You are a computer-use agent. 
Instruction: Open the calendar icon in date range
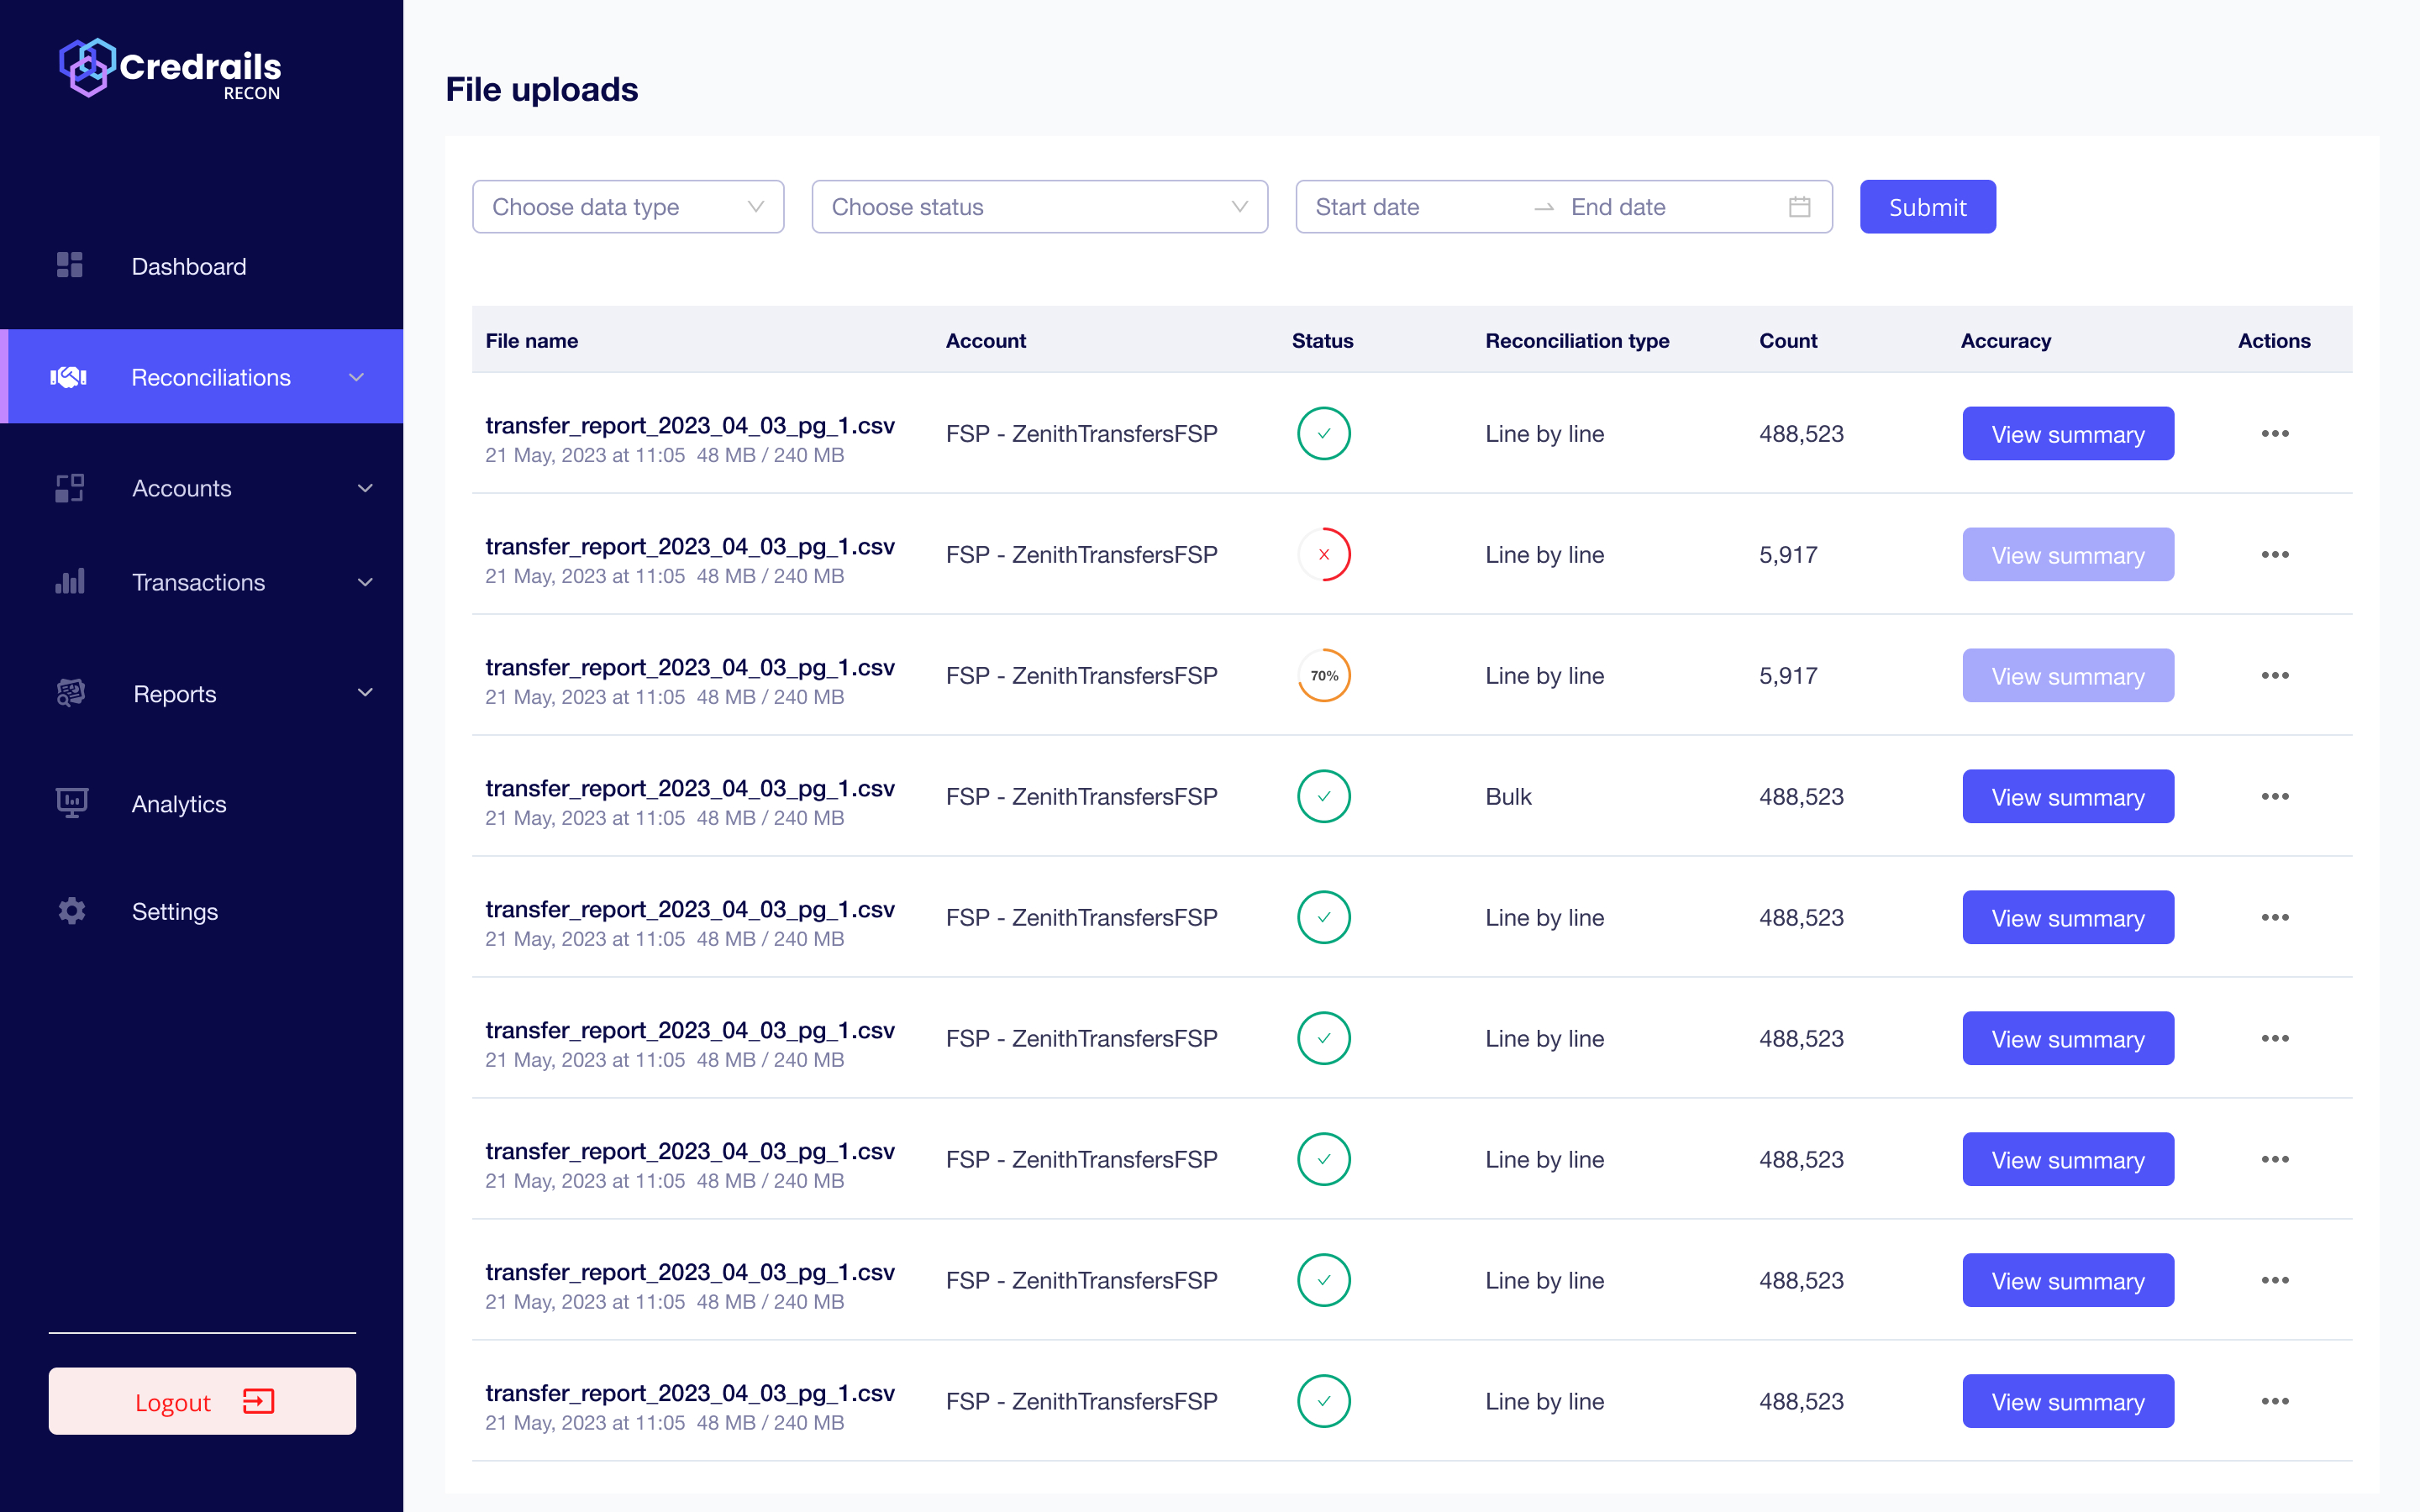[x=1799, y=207]
